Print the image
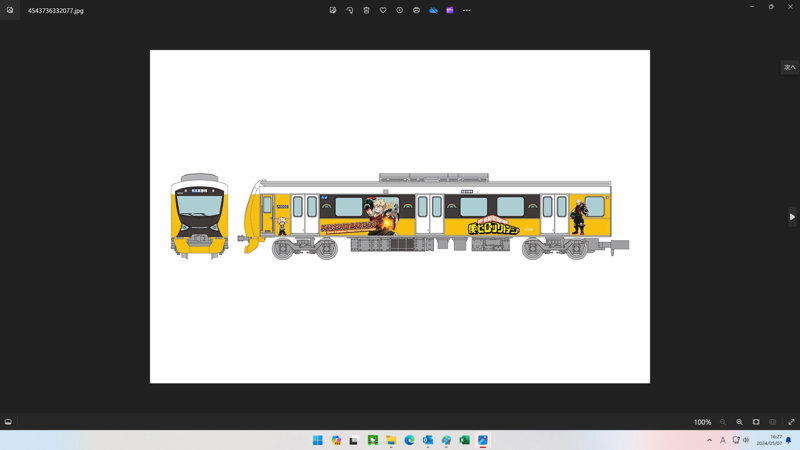This screenshot has height=450, width=800. coord(416,10)
